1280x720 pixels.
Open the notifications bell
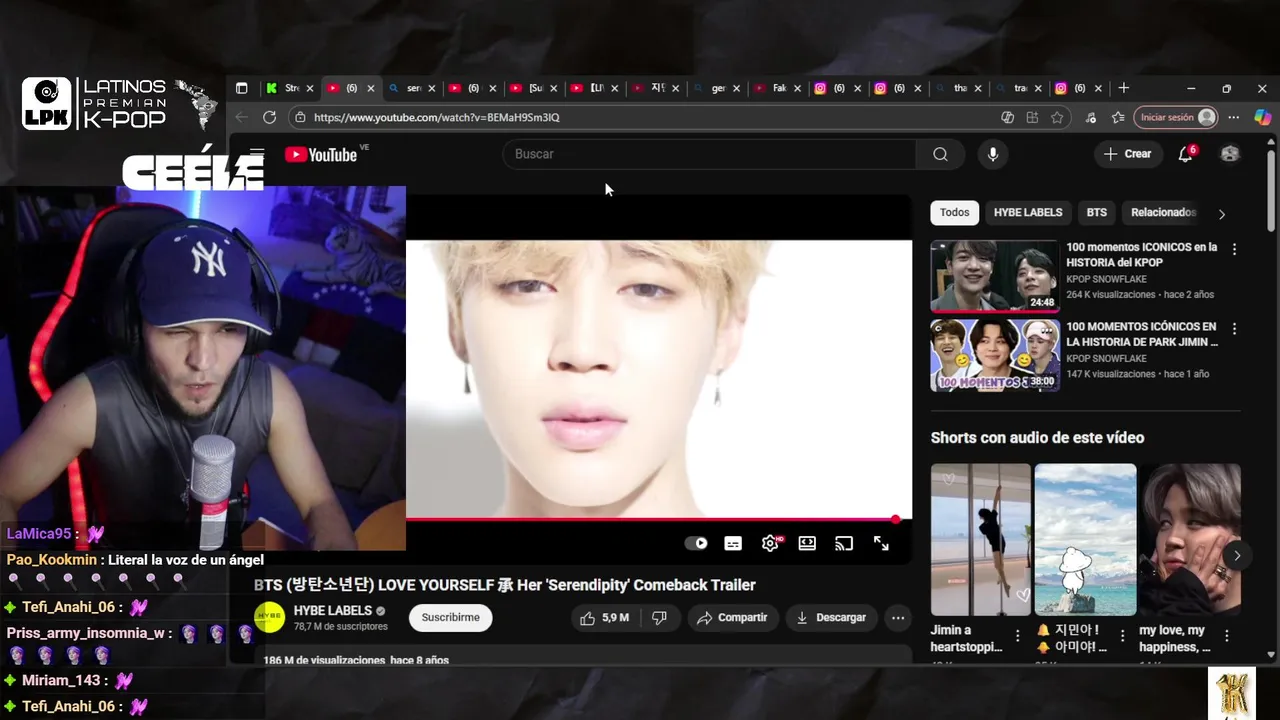[1185, 154]
